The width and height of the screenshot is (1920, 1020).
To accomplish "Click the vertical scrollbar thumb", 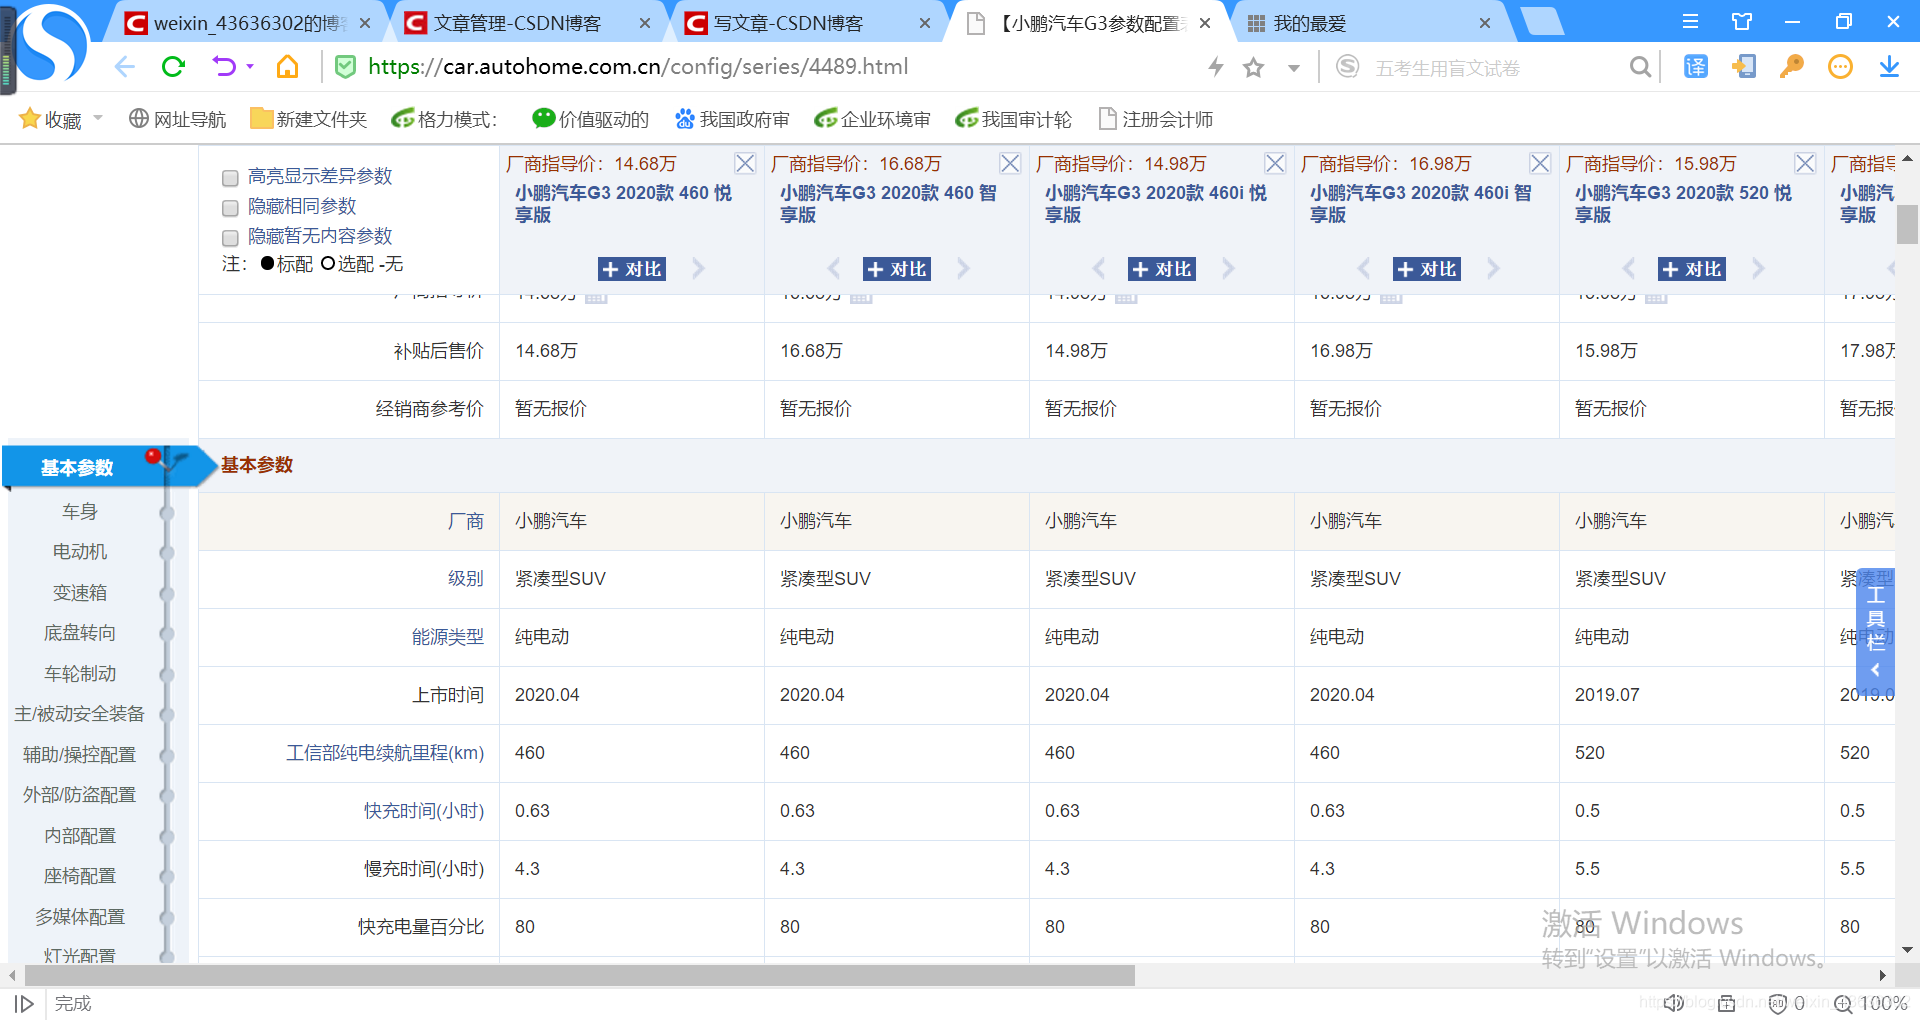I will (x=1907, y=224).
